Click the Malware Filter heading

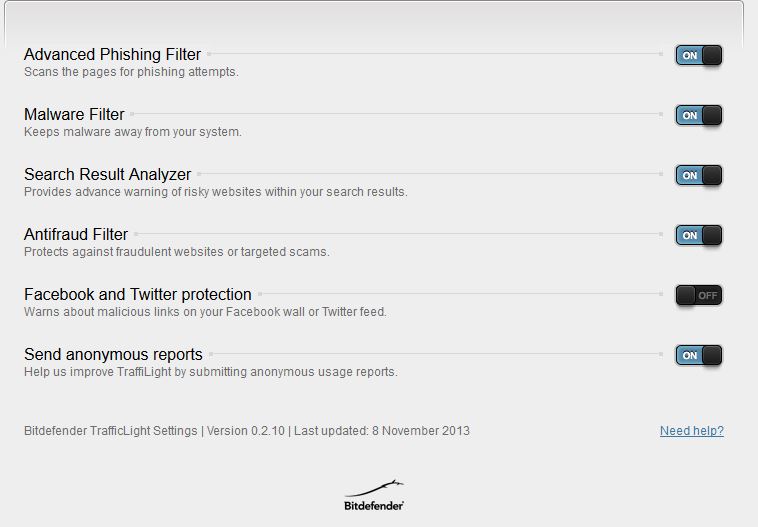tap(74, 114)
